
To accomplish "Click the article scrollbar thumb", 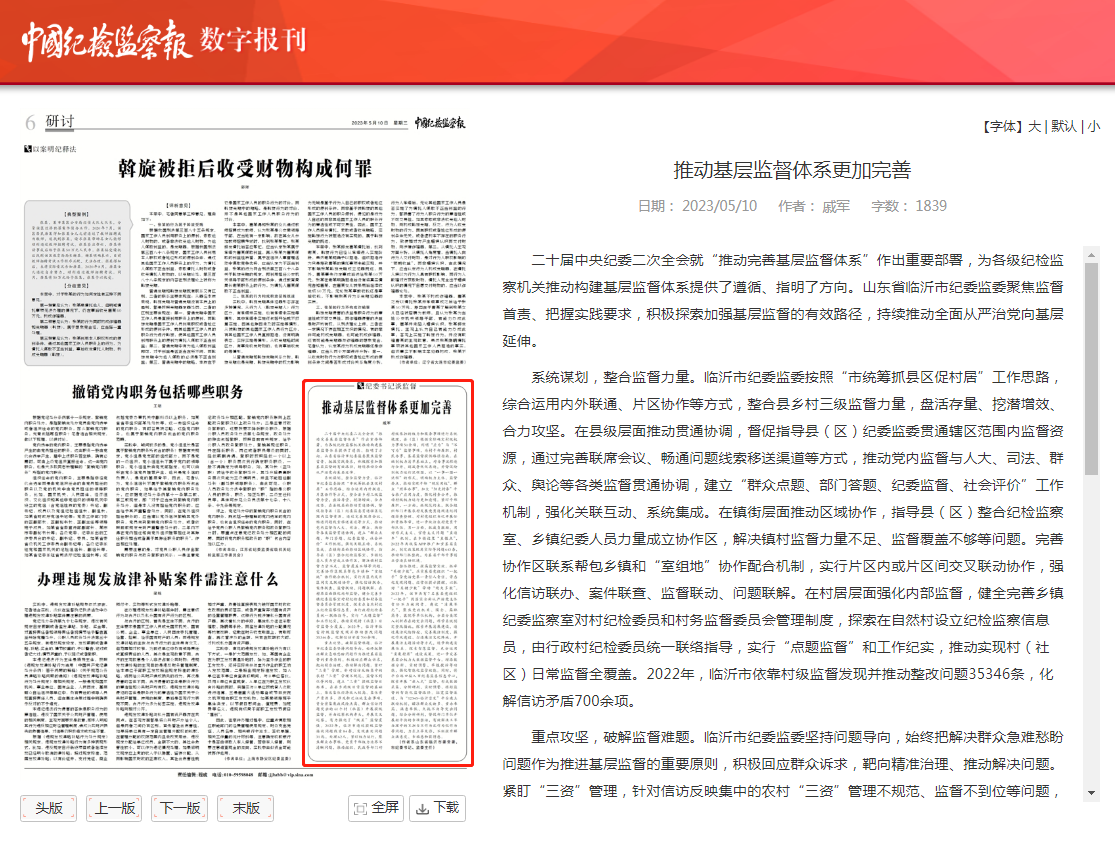I will coord(1092,368).
